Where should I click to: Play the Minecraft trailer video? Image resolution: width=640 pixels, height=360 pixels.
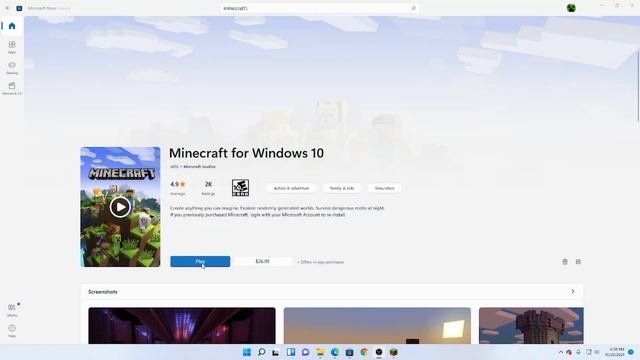[x=120, y=207]
